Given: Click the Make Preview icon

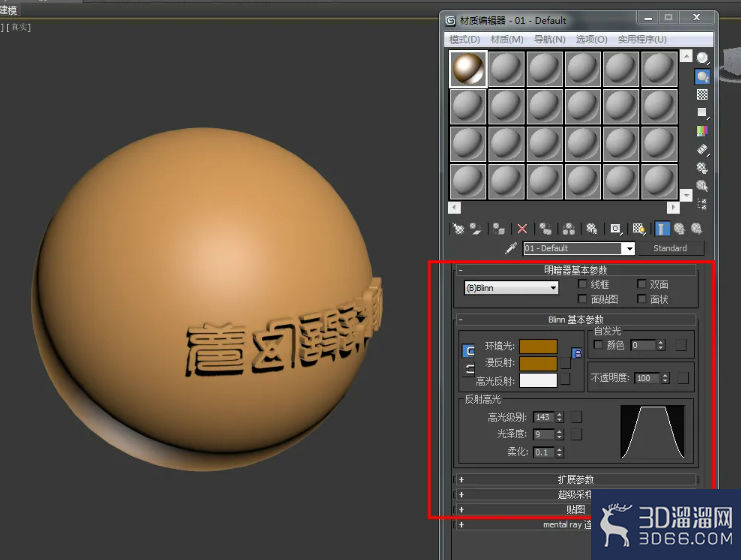Looking at the screenshot, I should coord(703,149).
